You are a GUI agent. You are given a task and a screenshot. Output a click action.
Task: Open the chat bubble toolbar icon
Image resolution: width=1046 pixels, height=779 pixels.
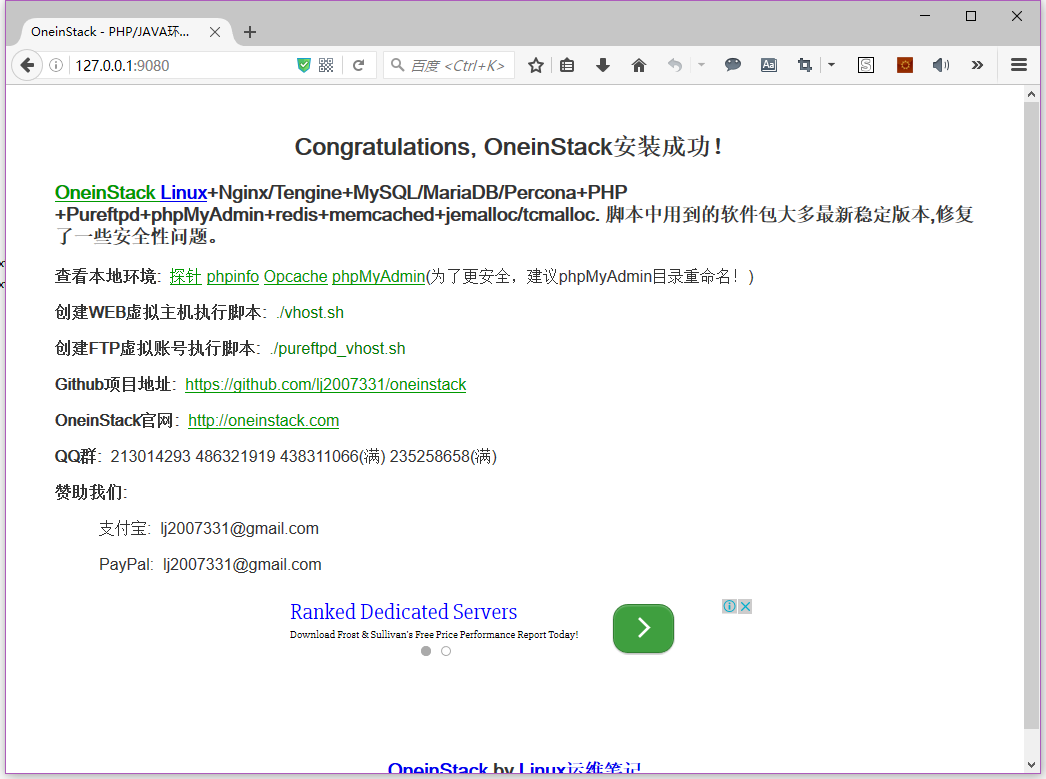[x=732, y=65]
